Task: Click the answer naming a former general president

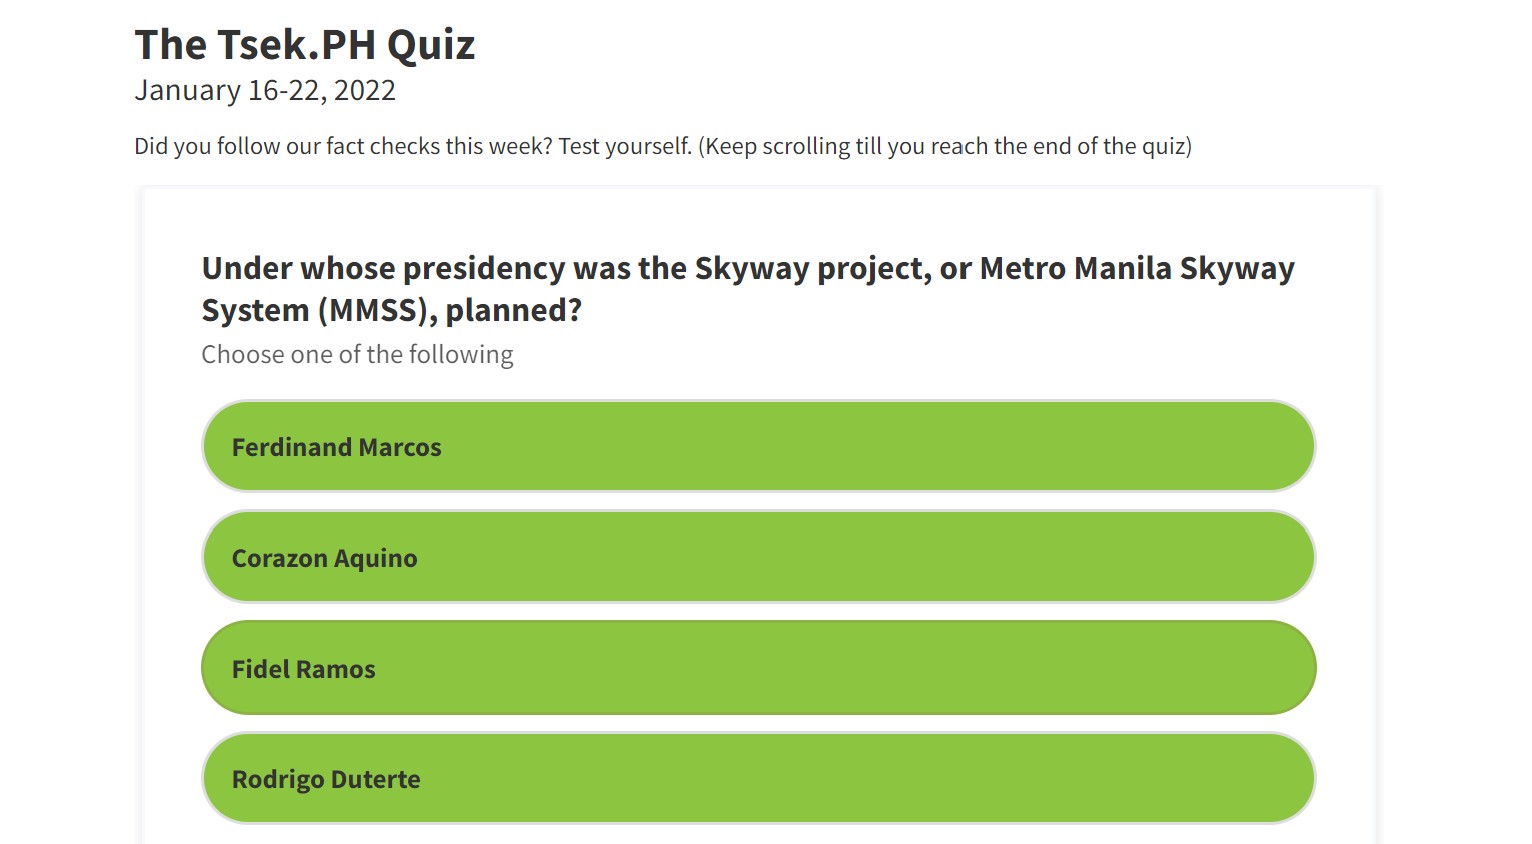Action: coord(758,668)
